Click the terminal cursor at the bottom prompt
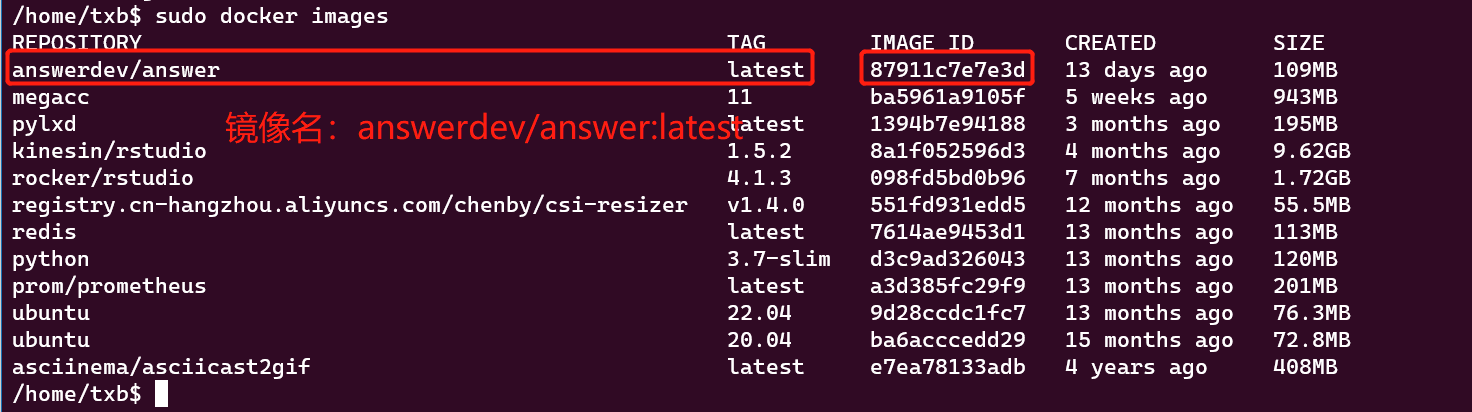The image size is (1472, 412). (162, 394)
